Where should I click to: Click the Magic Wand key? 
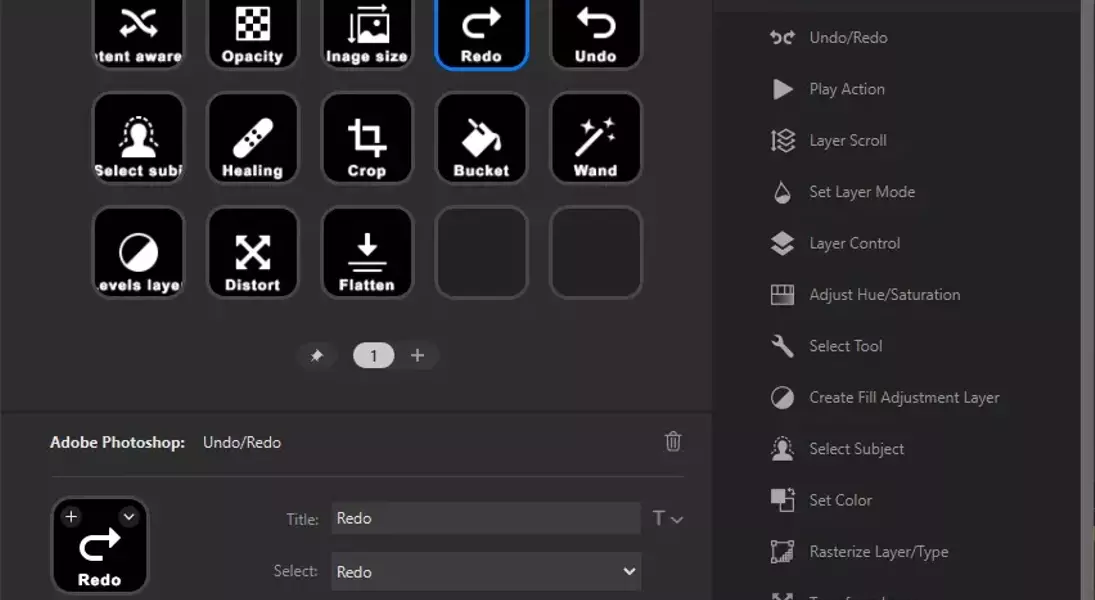595,139
